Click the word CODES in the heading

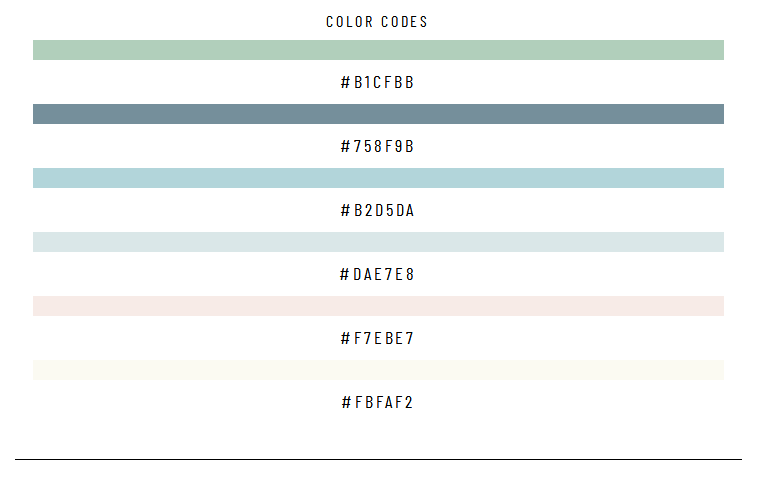point(404,22)
